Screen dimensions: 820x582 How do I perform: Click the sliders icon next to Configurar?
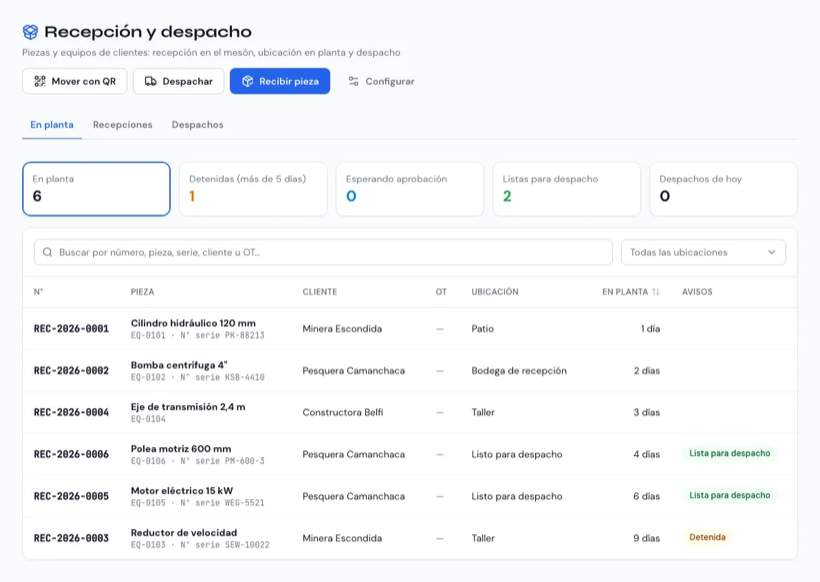[354, 81]
